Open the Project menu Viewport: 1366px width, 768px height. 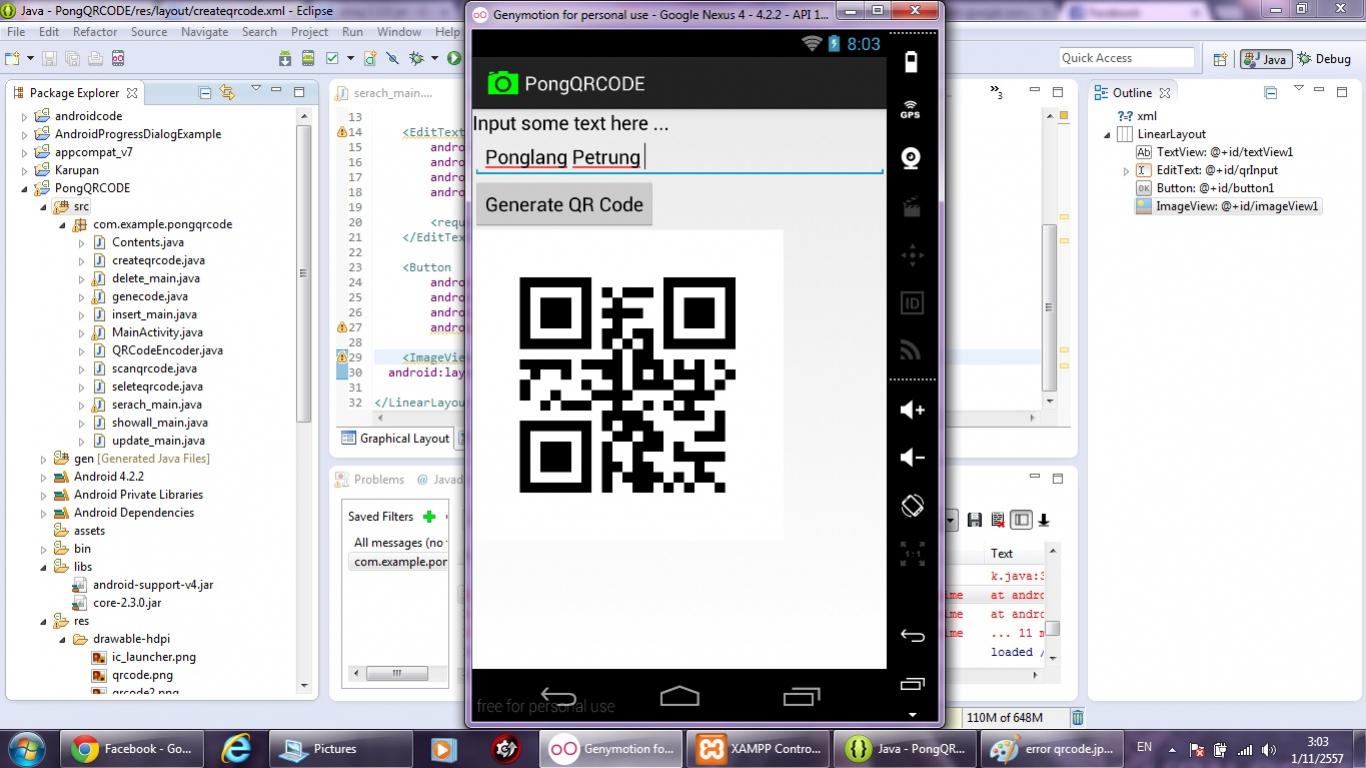(310, 32)
